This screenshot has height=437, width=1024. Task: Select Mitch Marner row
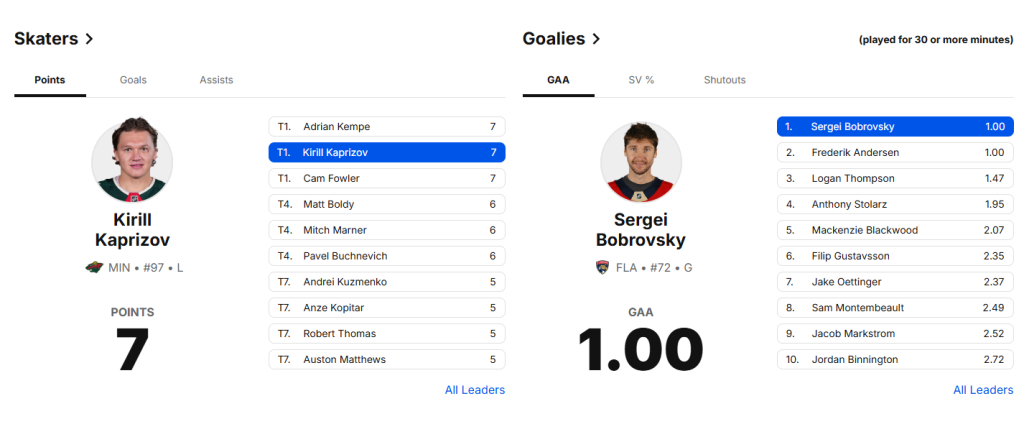click(x=386, y=230)
